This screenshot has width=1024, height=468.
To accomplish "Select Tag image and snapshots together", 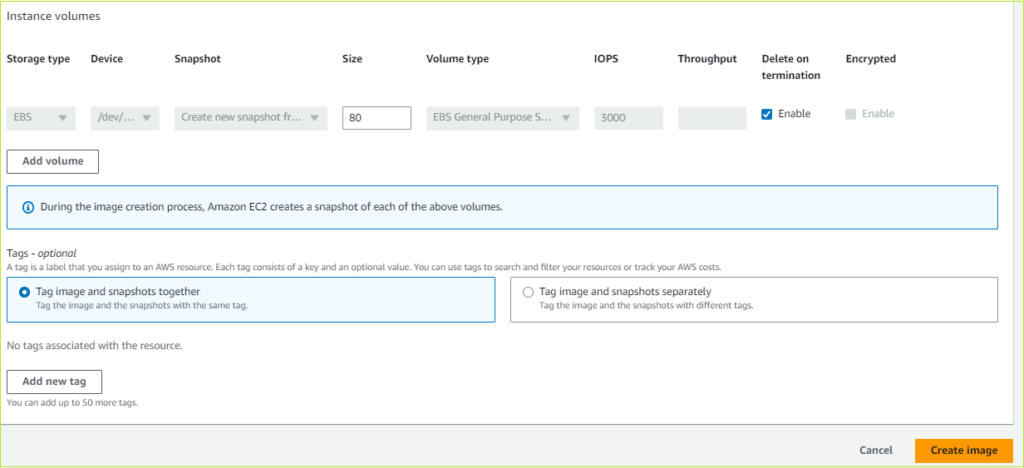I will point(24,292).
